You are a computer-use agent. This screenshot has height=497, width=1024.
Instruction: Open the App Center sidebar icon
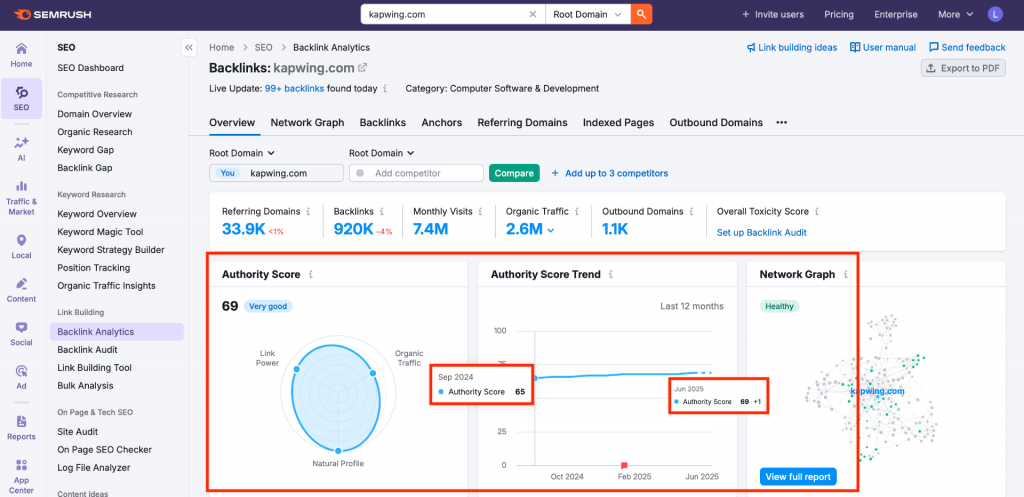(22, 475)
